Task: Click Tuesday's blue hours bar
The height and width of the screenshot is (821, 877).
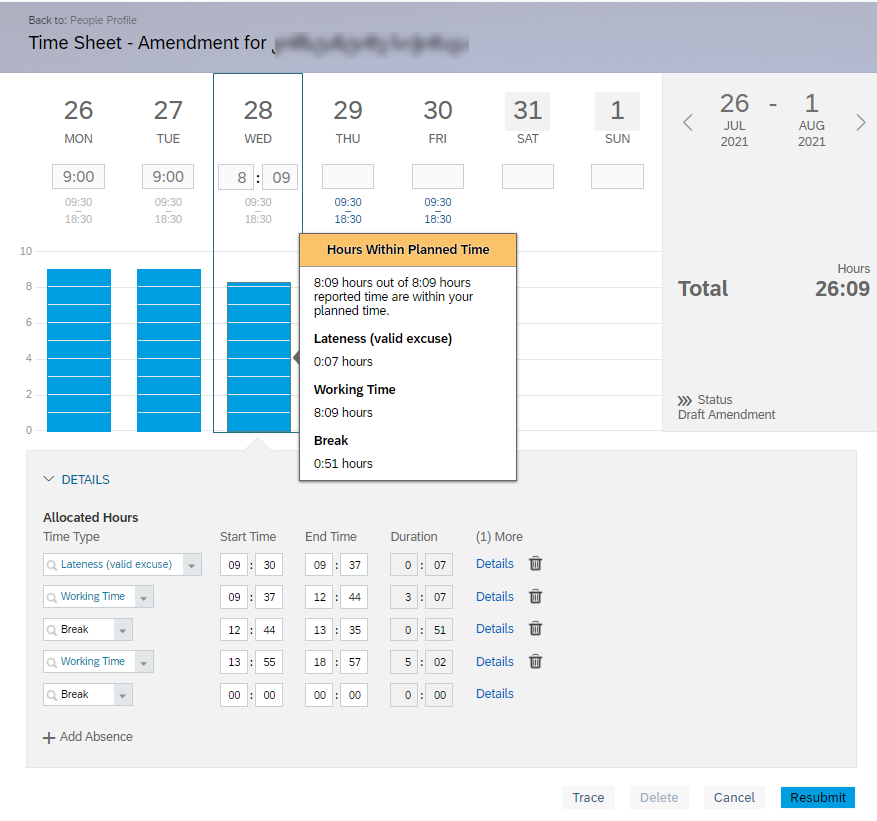Action: (x=169, y=350)
